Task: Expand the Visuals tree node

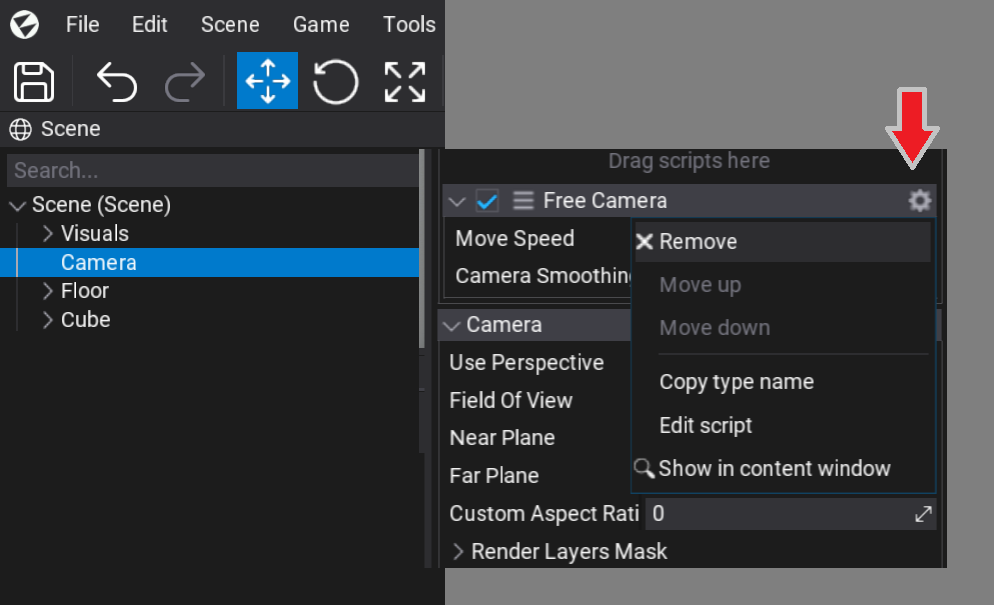Action: click(x=47, y=234)
